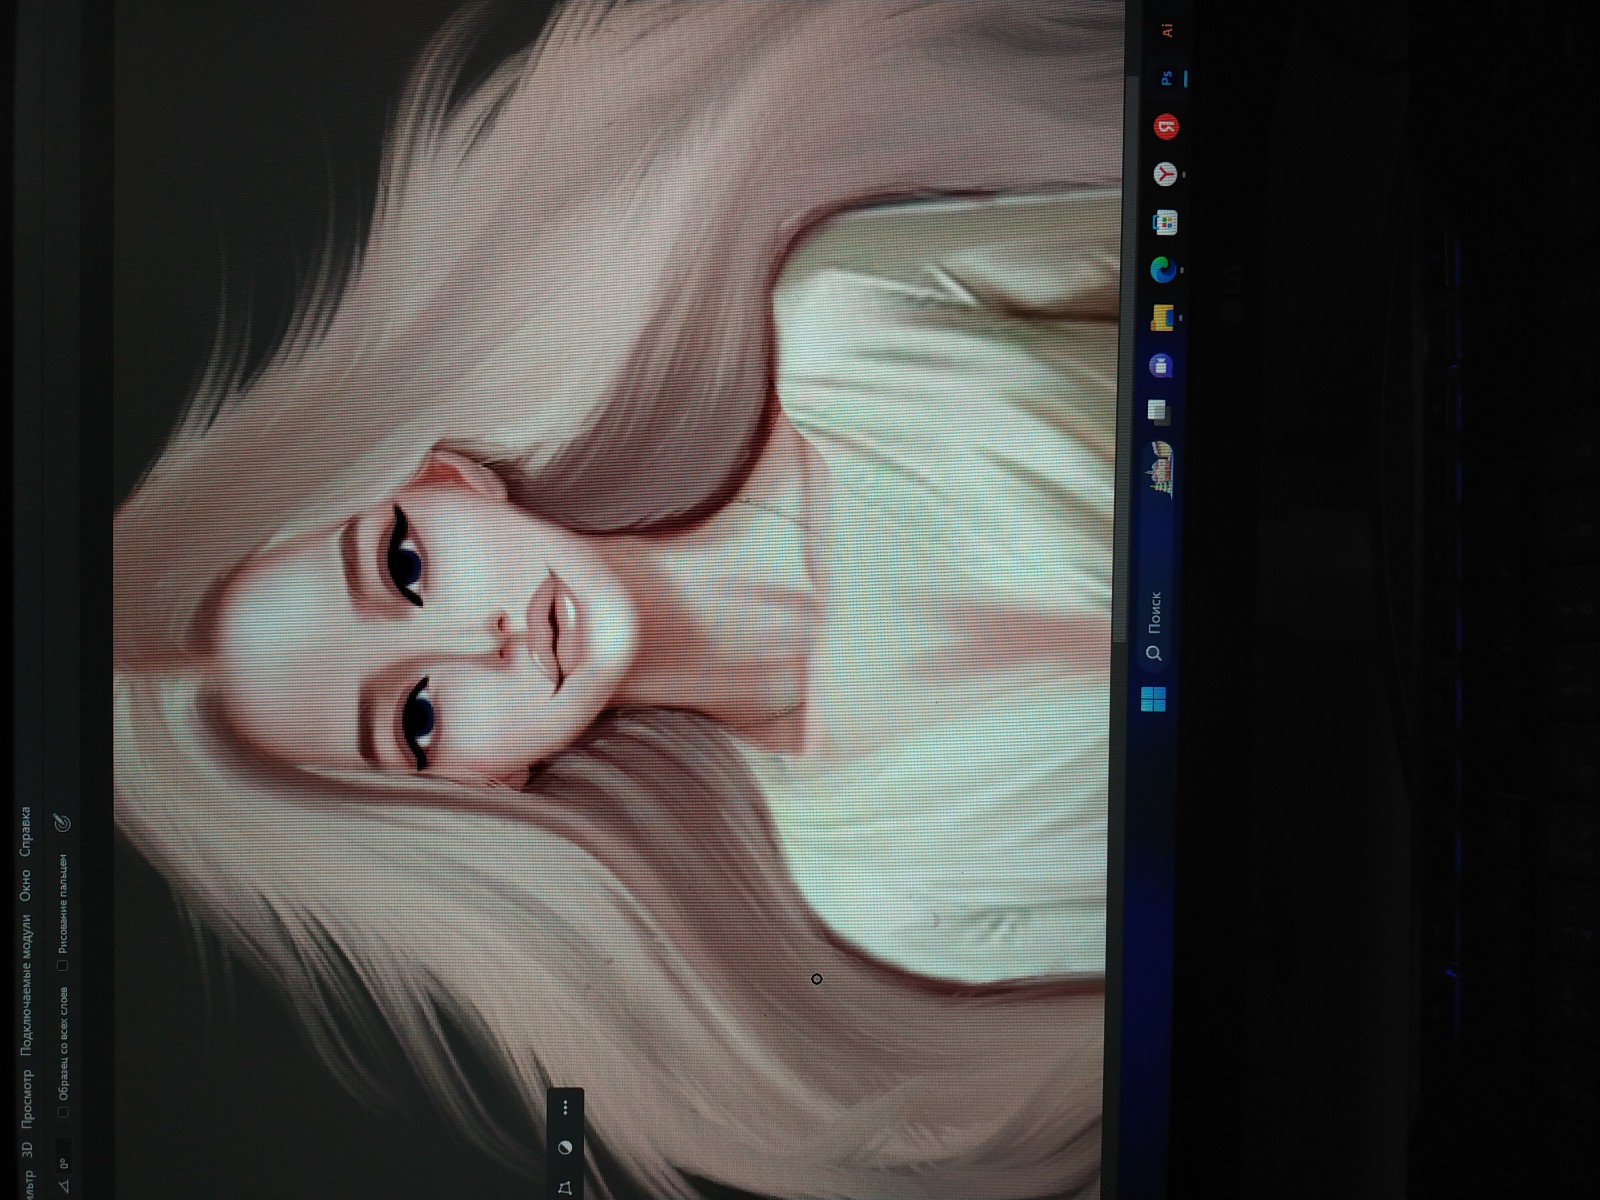Open Microsoft Edge from the taskbar
Image resolution: width=1600 pixels, height=1200 pixels.
point(1163,269)
